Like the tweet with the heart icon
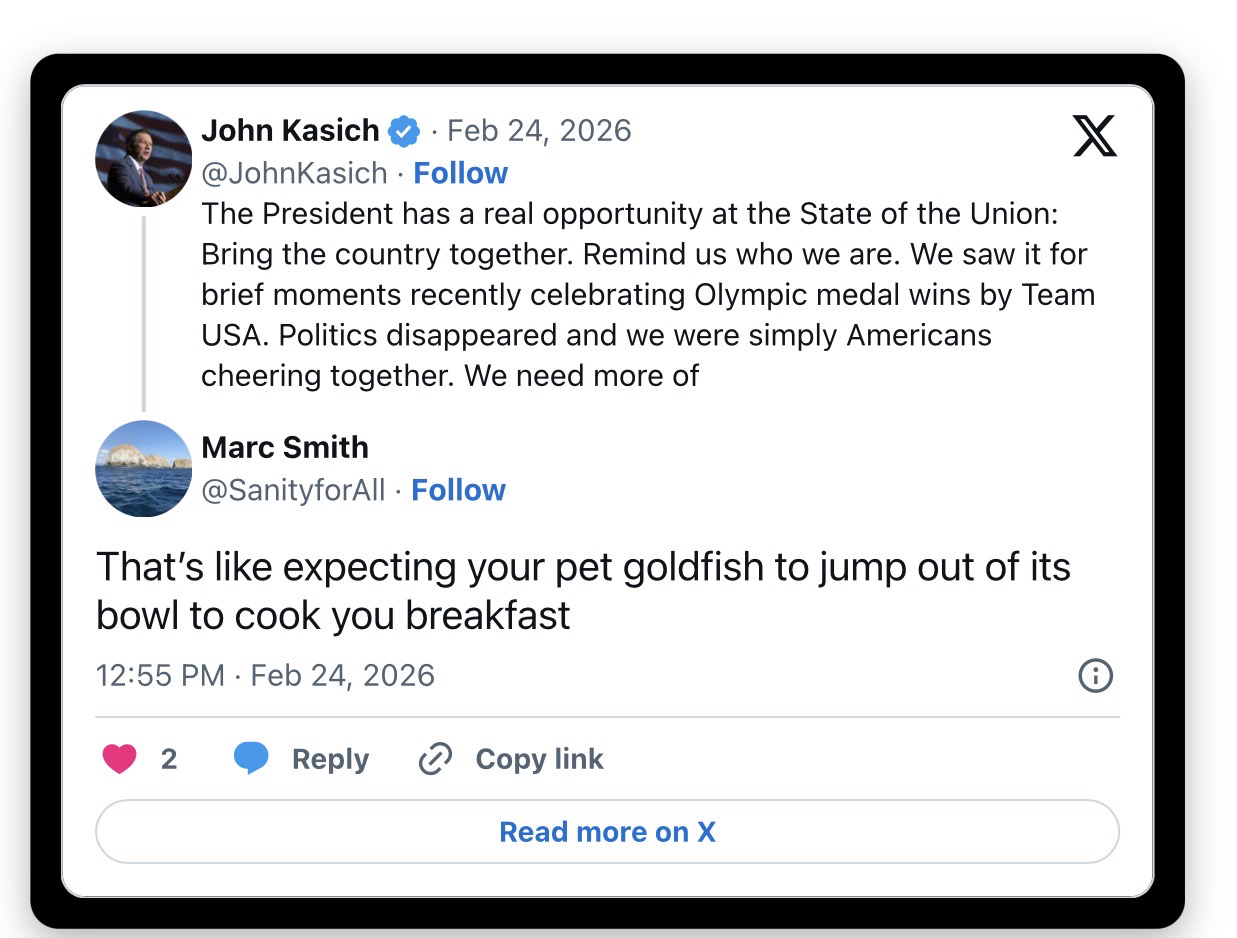Viewport: 1237px width, 938px height. [x=120, y=759]
